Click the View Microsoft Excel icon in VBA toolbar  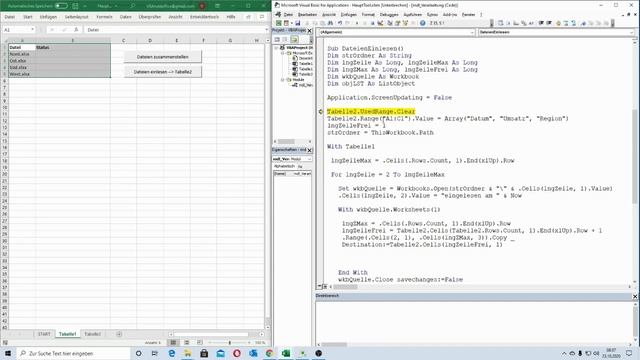279,23
